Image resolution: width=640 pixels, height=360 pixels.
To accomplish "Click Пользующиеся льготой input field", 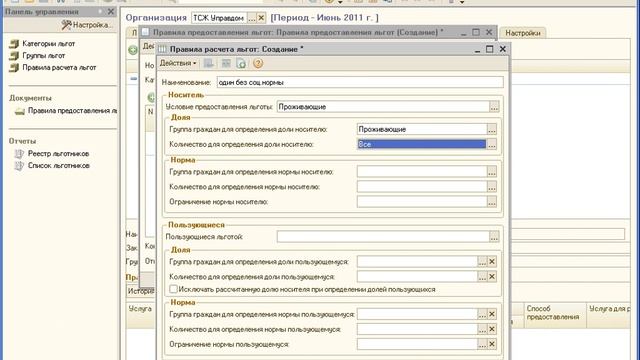I will pyautogui.click(x=383, y=237).
